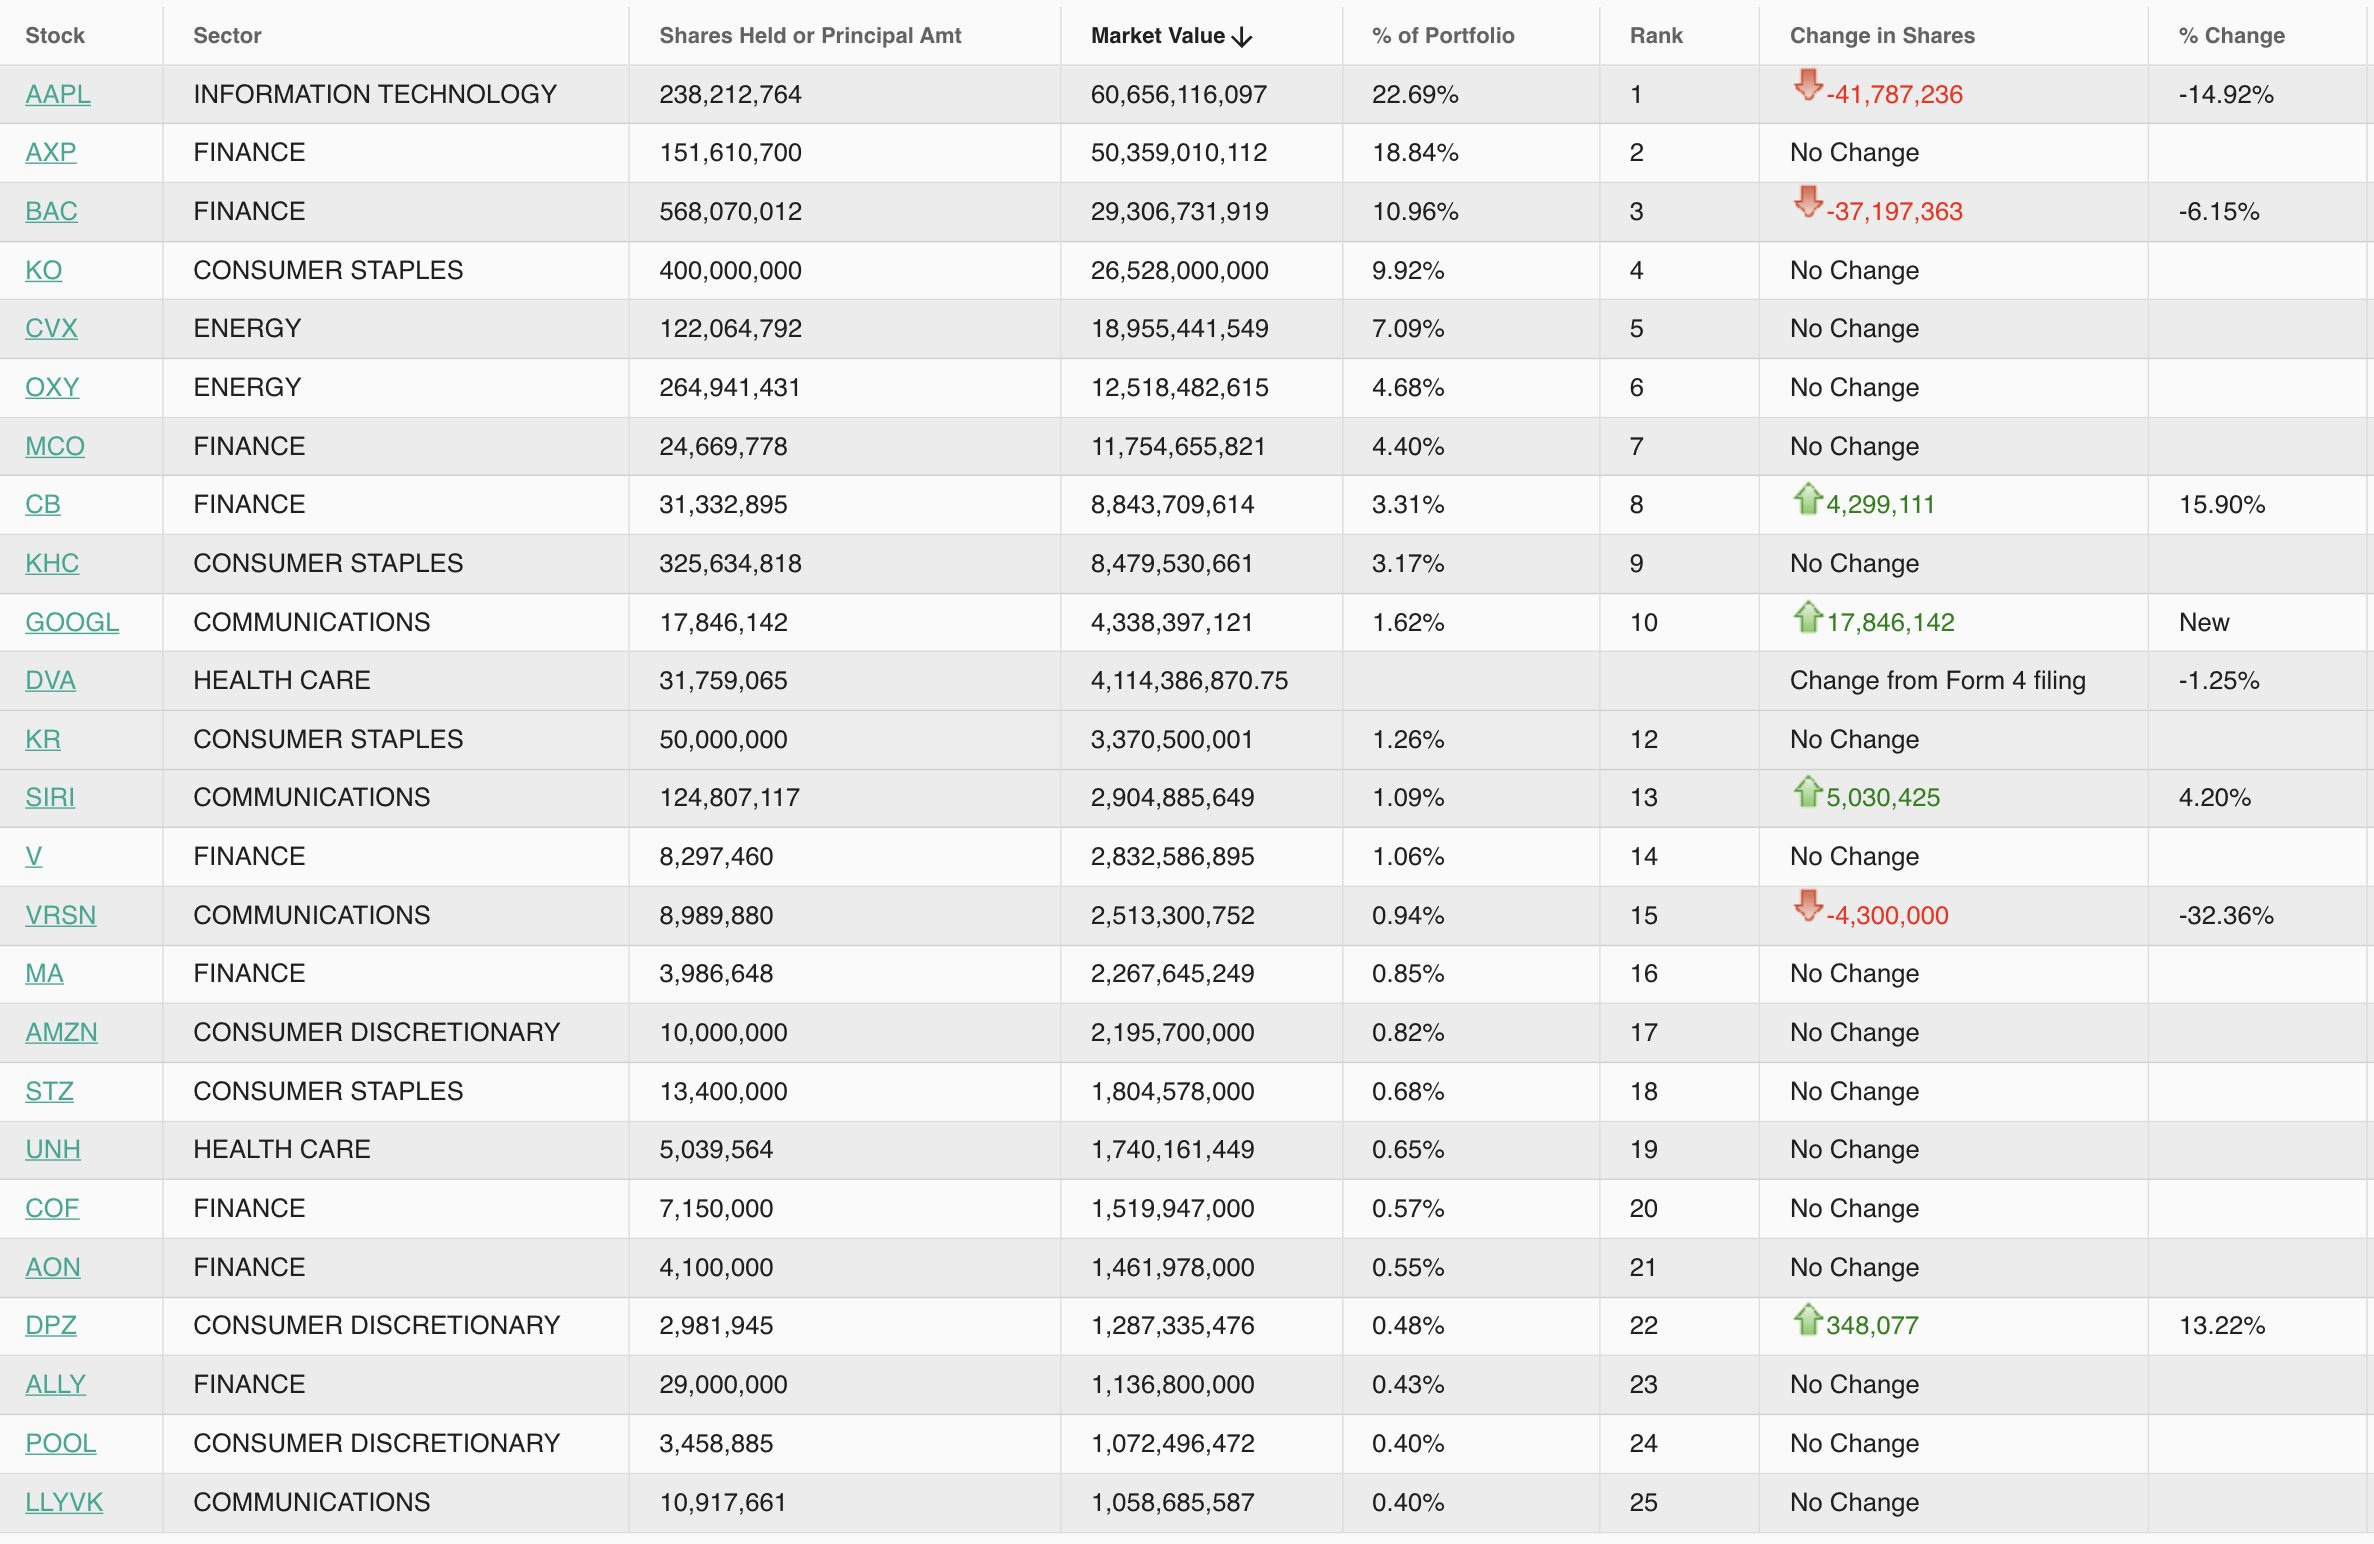The width and height of the screenshot is (2374, 1544).
Task: Click the red down arrow in AAPL row
Action: click(1807, 84)
